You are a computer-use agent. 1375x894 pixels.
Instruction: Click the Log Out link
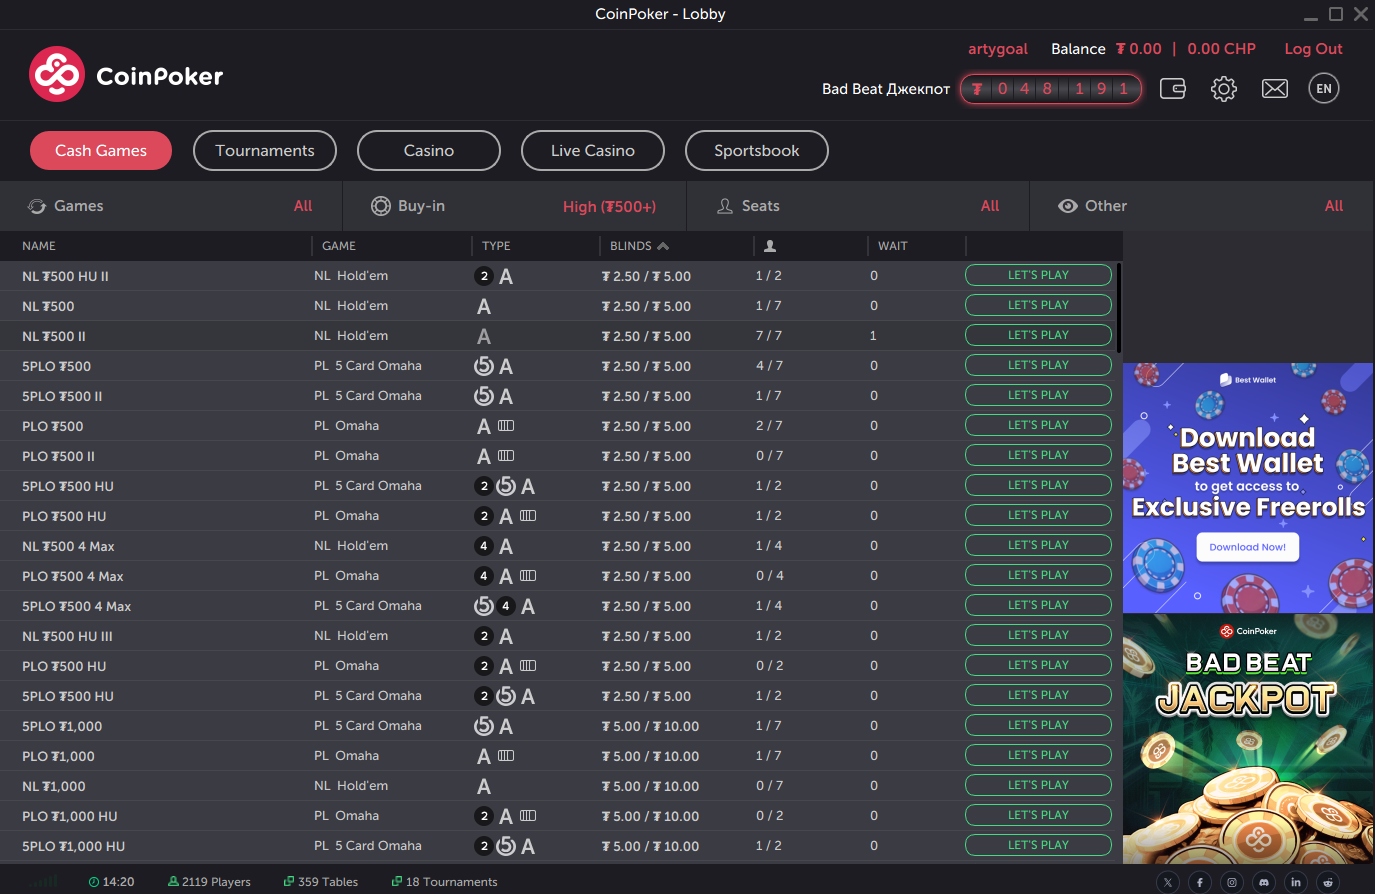1313,49
